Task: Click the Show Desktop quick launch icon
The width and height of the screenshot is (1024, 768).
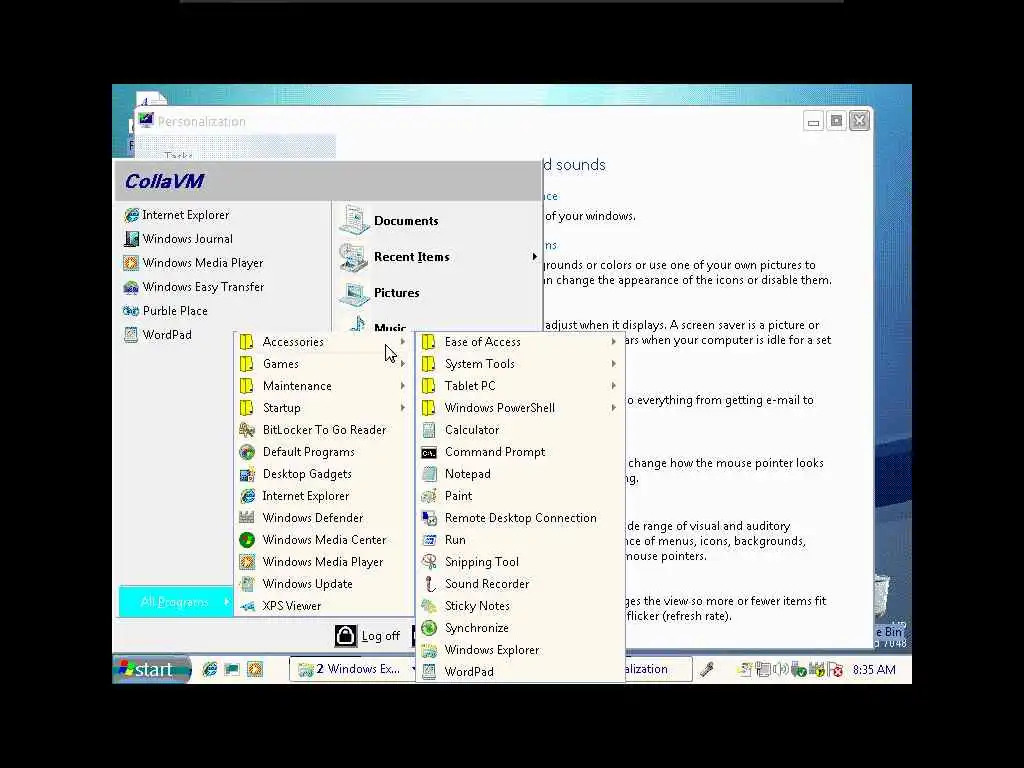Action: pos(232,669)
